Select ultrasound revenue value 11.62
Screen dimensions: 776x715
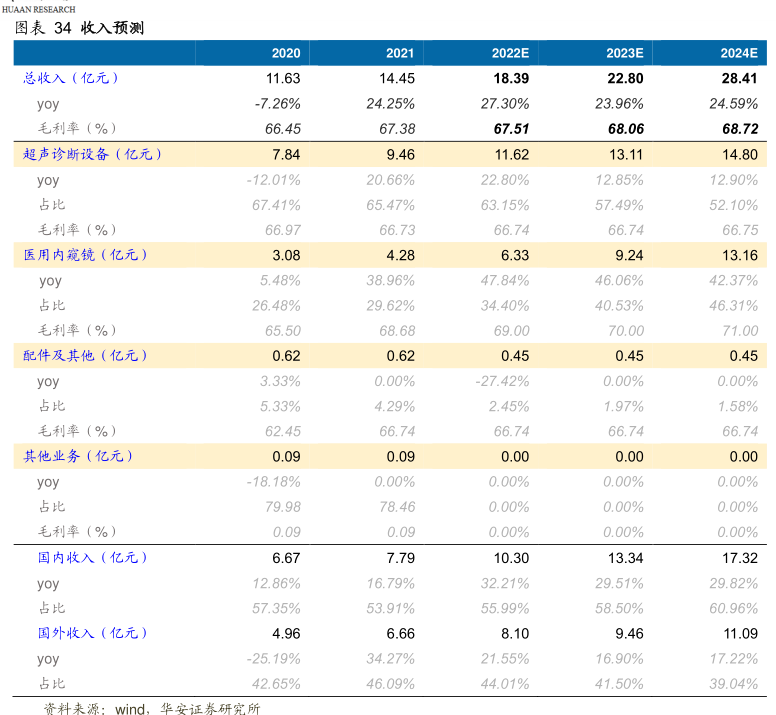click(512, 155)
